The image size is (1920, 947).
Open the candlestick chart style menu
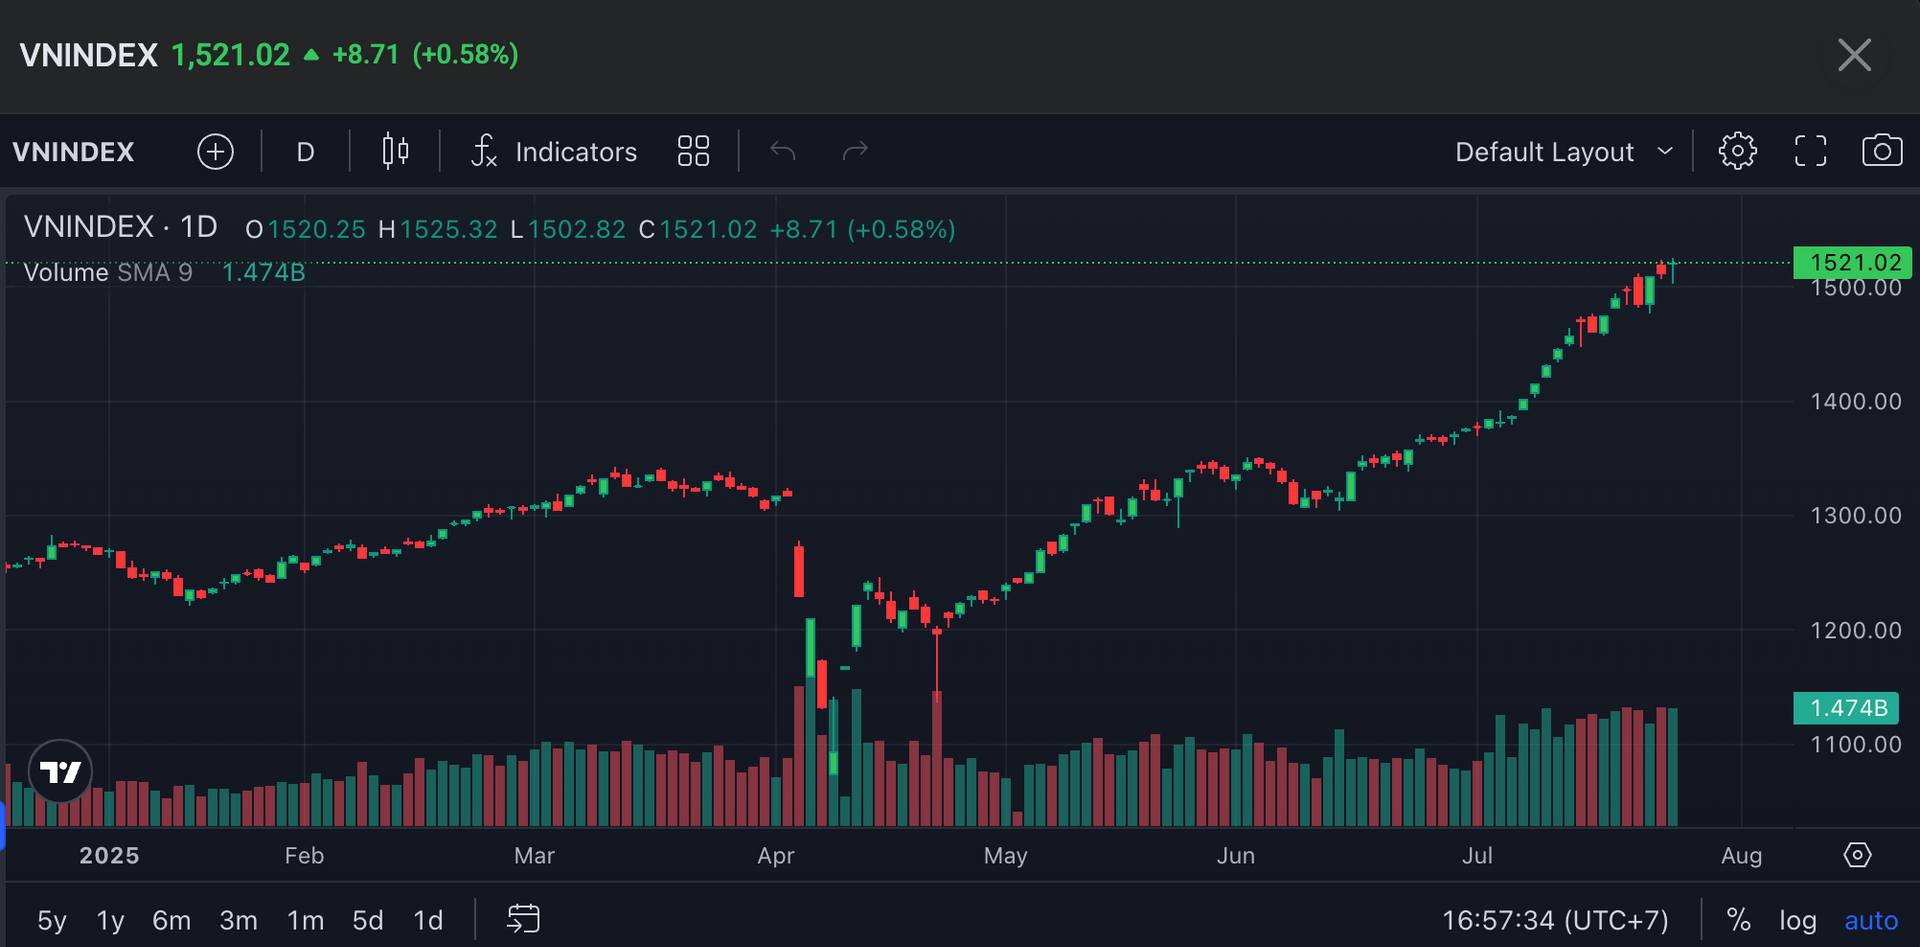pos(395,152)
